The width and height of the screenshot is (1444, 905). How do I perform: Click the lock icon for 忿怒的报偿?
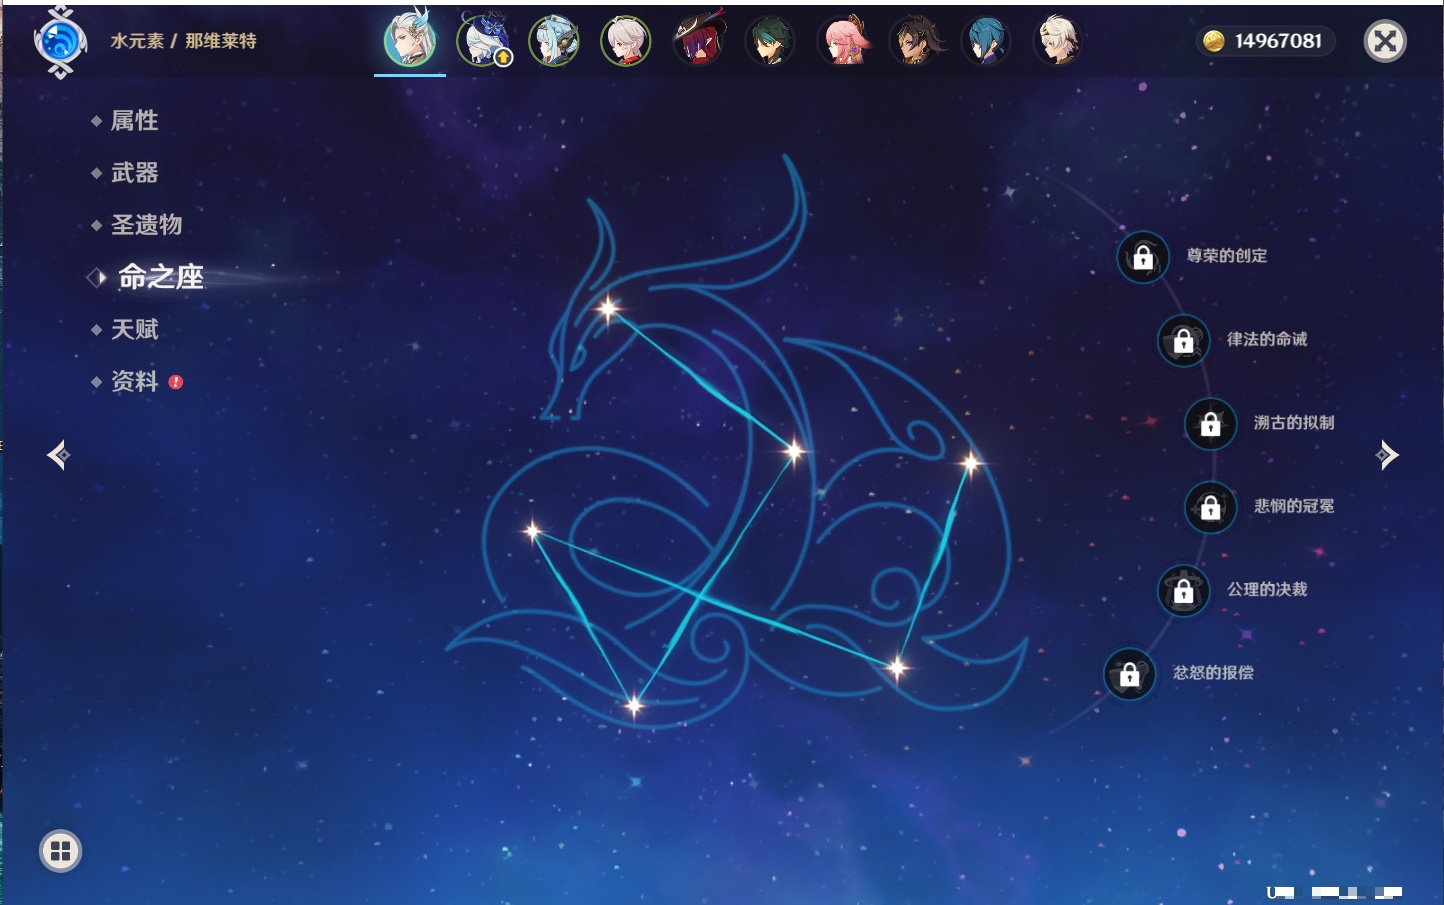click(x=1129, y=674)
